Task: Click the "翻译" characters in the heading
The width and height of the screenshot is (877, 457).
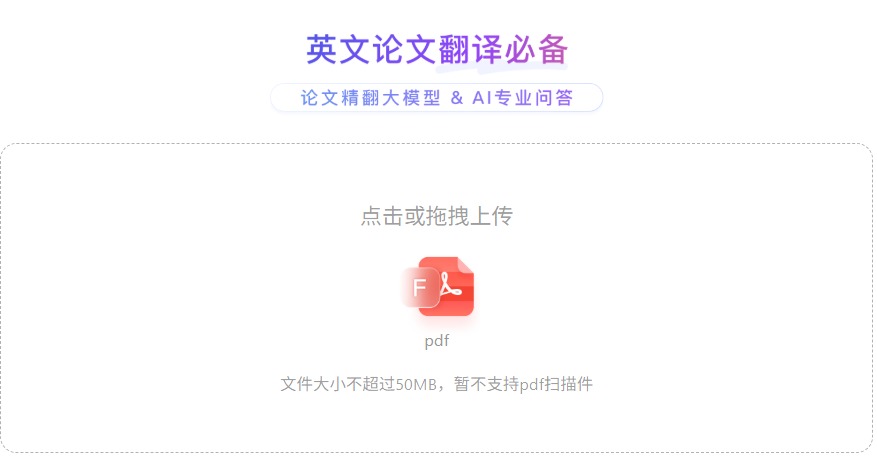Action: pyautogui.click(x=470, y=50)
